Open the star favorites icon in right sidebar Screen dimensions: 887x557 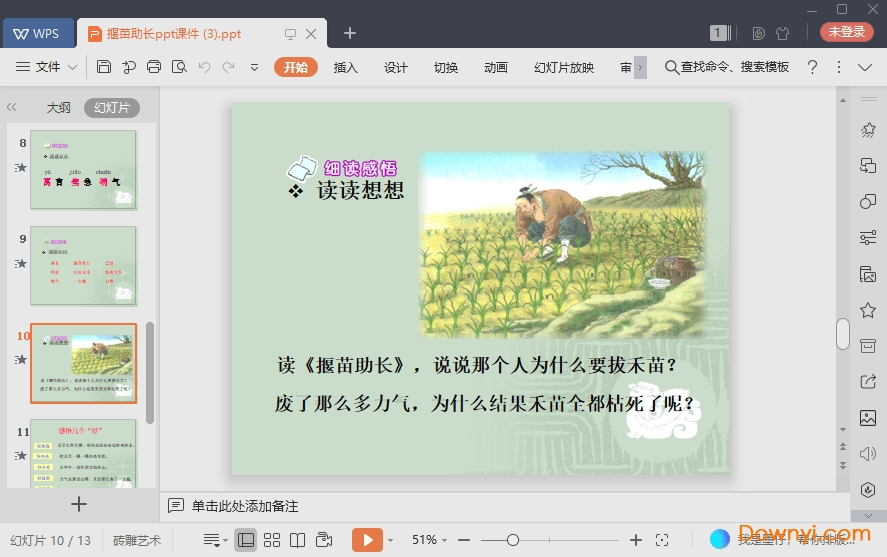[x=868, y=310]
